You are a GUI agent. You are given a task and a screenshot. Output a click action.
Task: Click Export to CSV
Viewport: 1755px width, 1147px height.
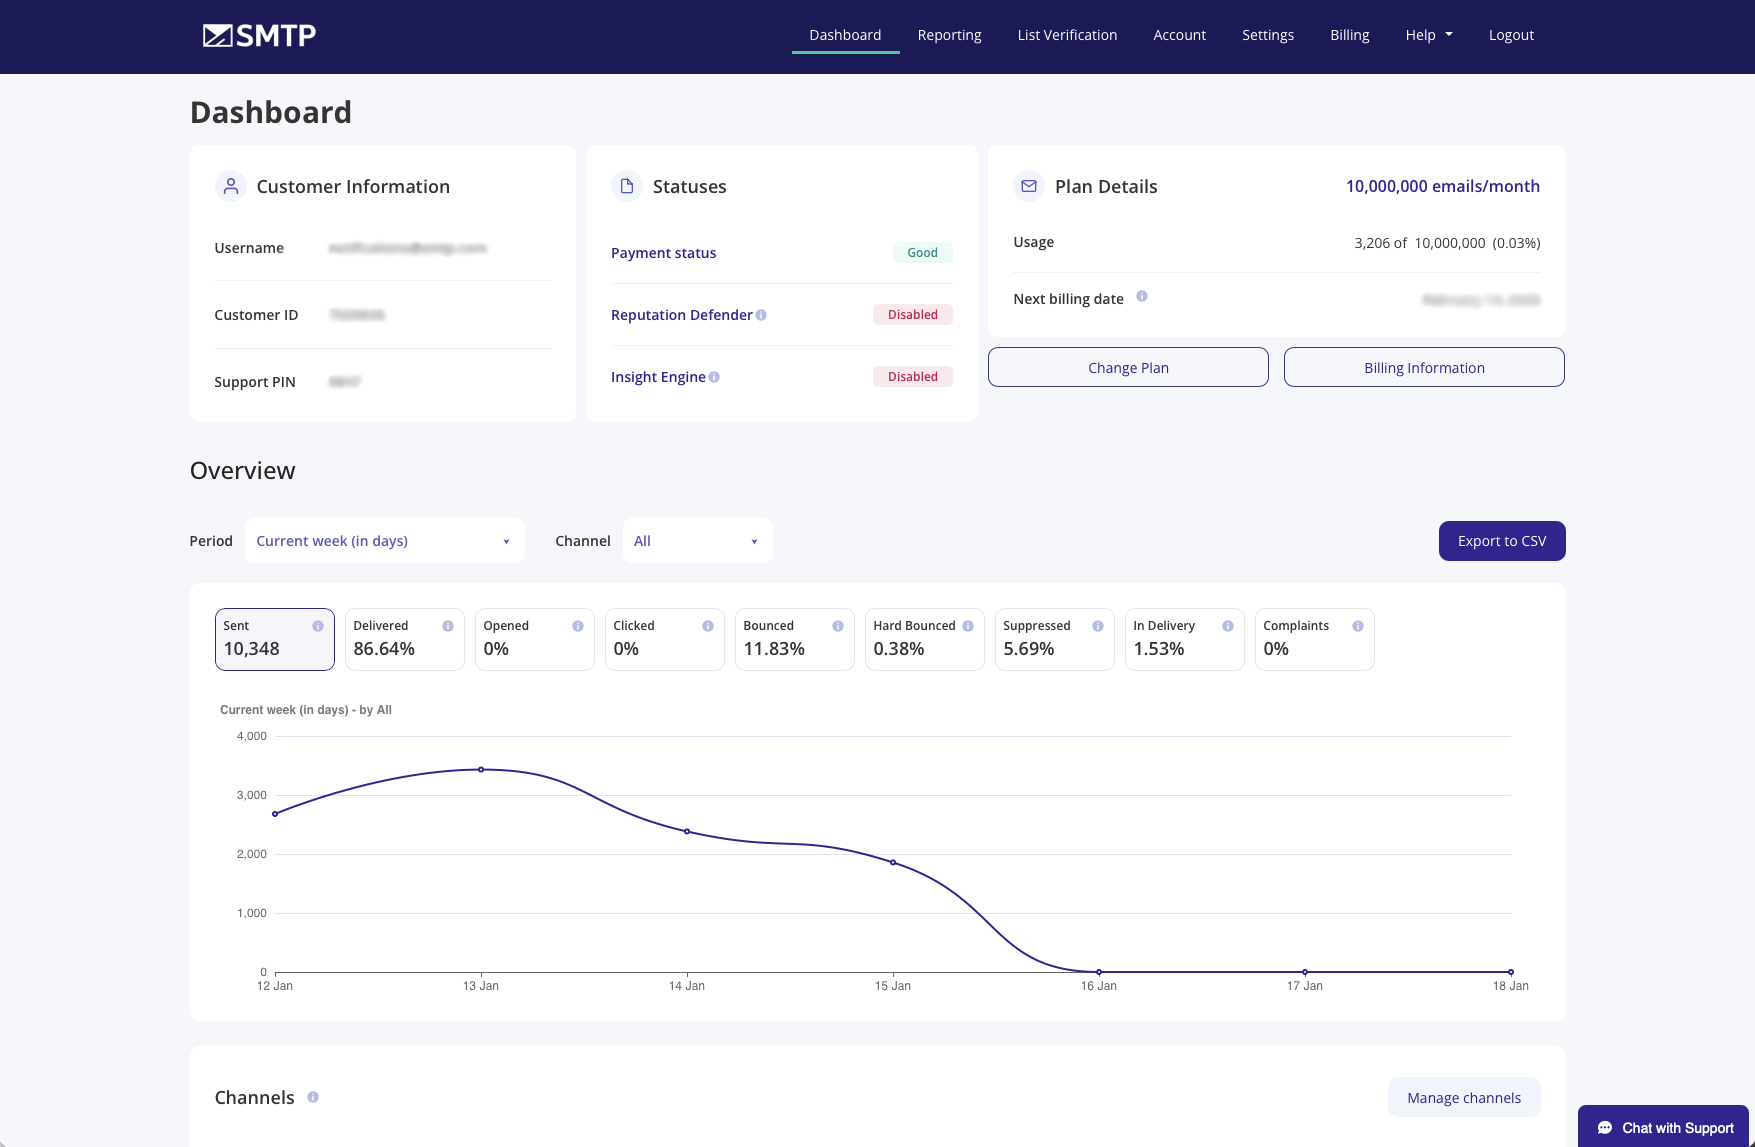click(x=1502, y=541)
